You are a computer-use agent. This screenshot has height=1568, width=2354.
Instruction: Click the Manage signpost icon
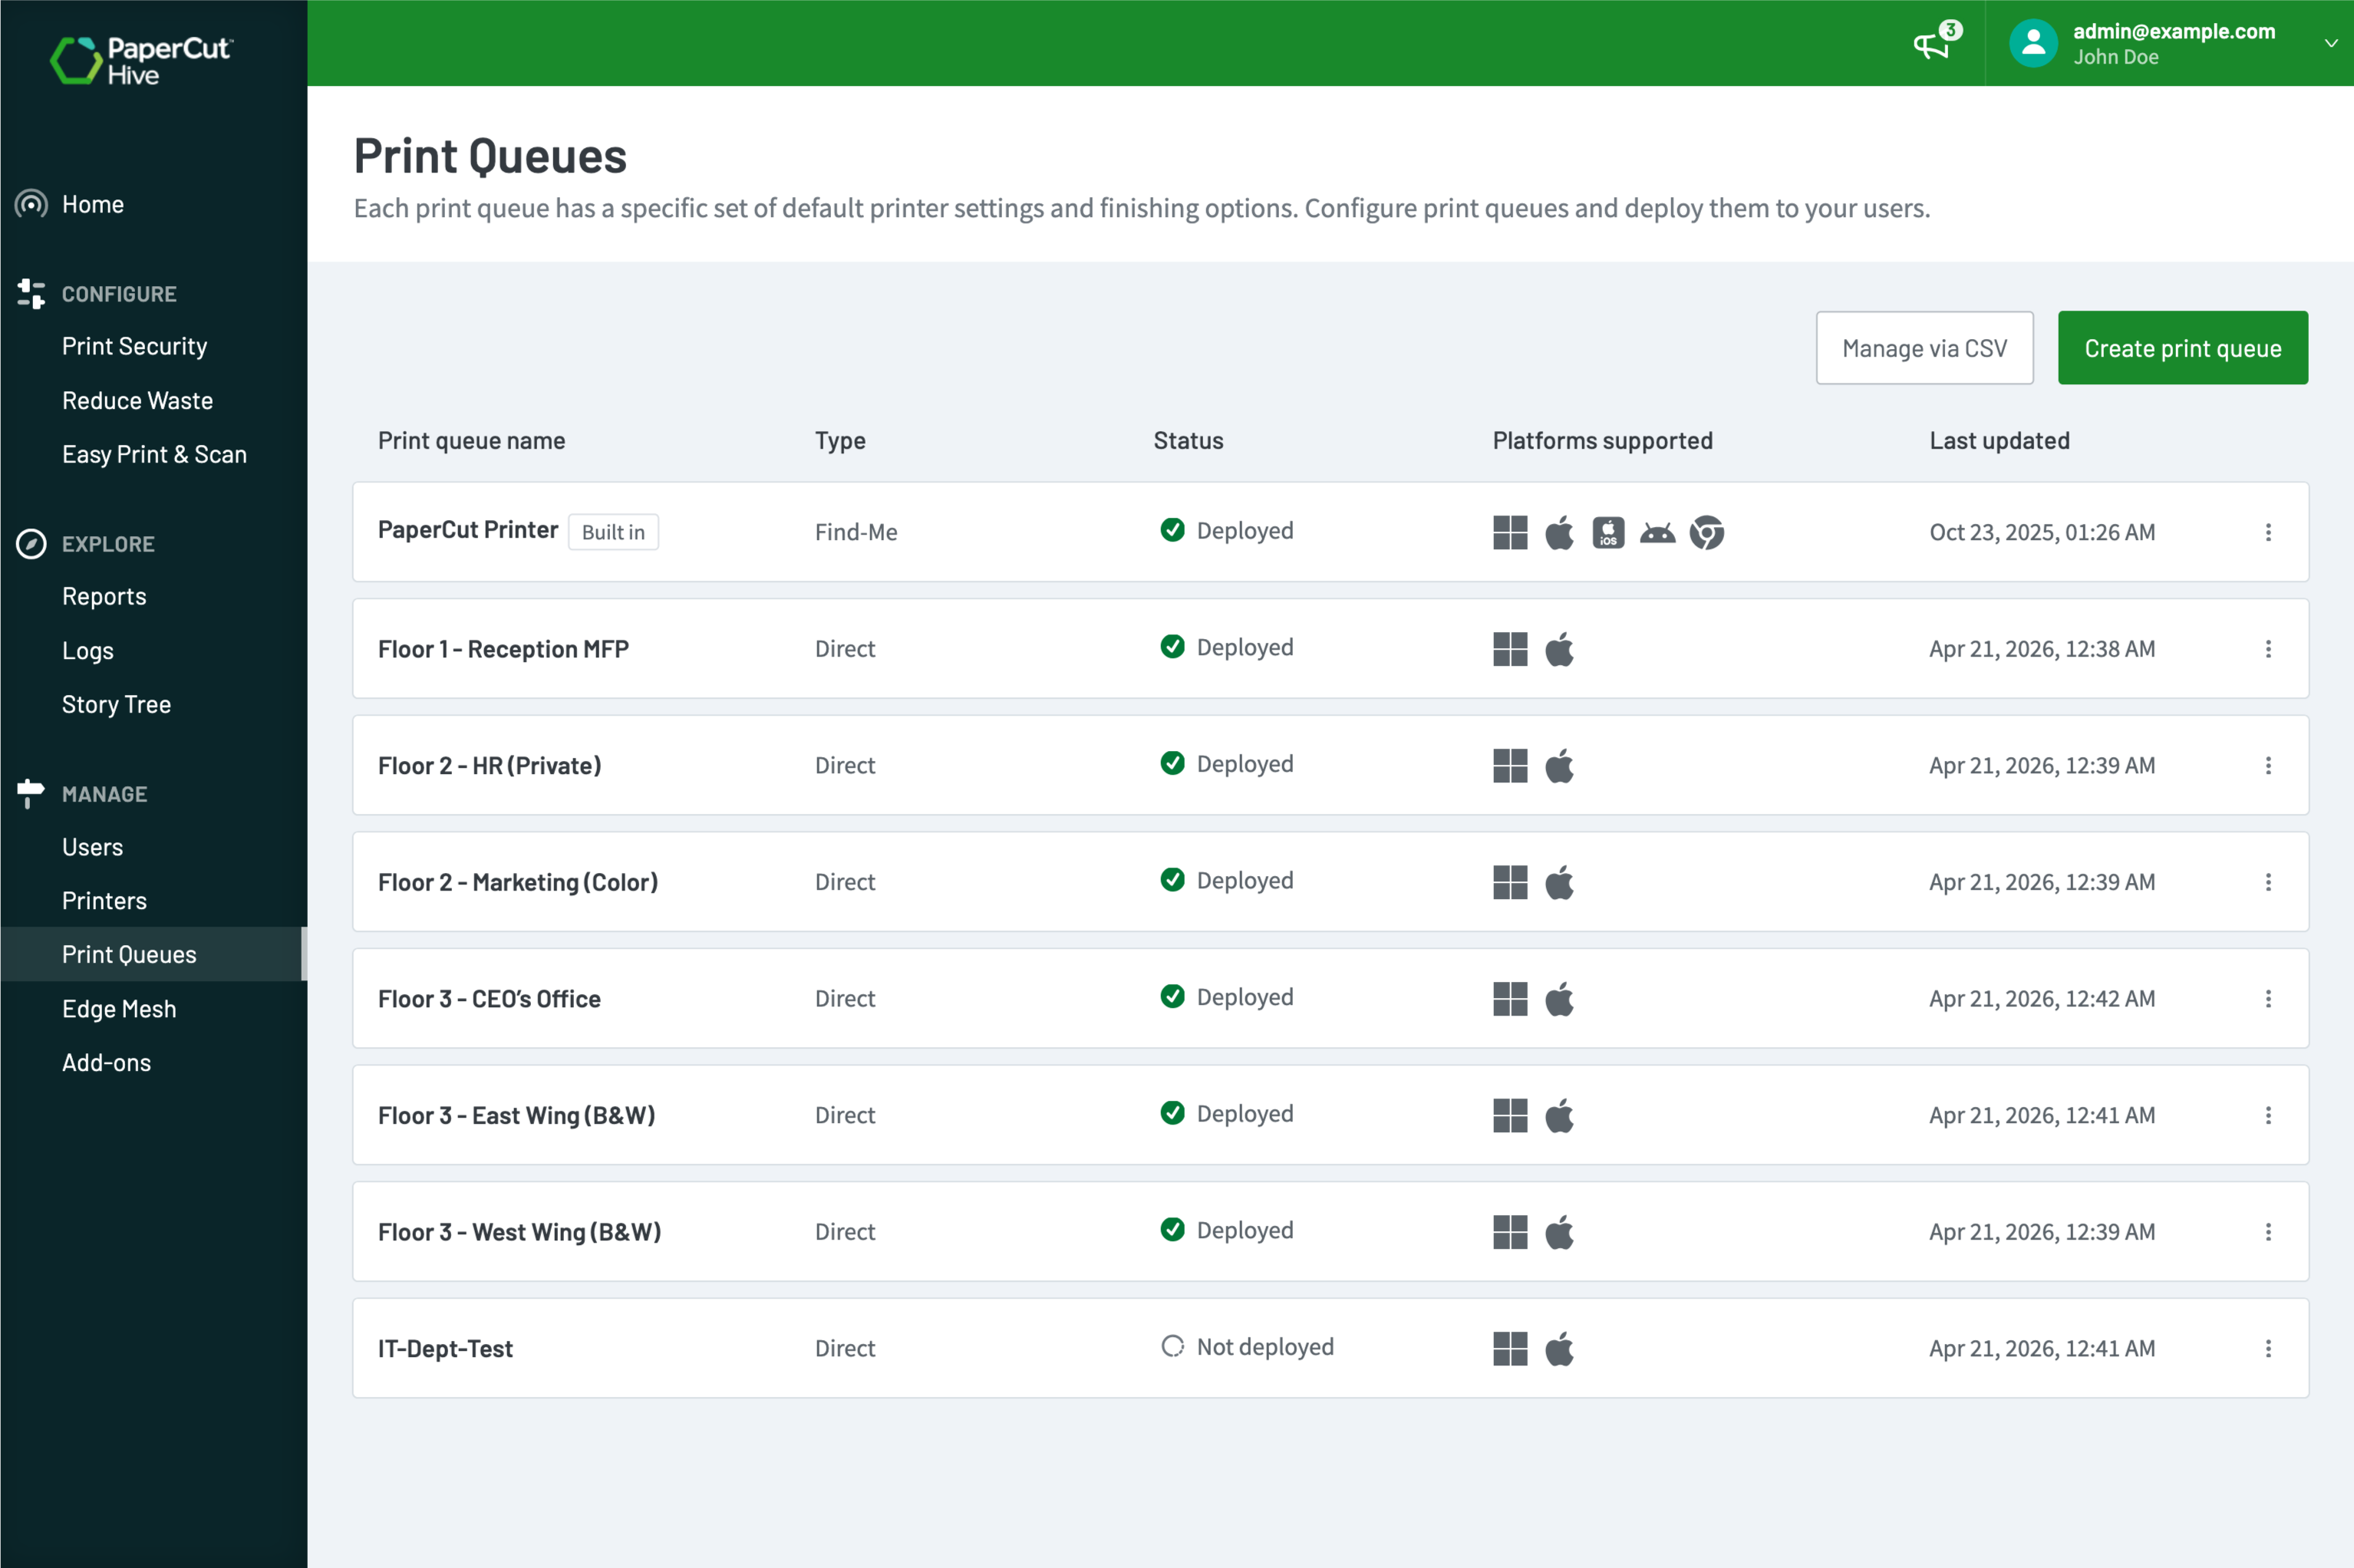(31, 794)
